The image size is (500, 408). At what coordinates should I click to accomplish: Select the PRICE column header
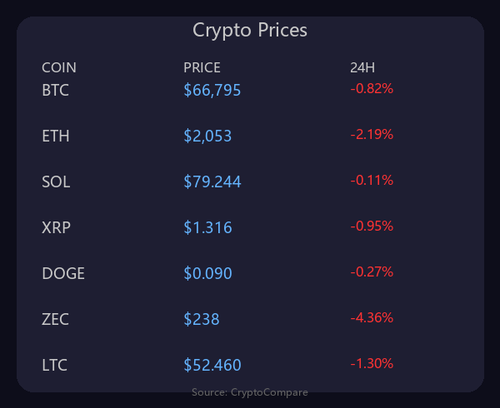pyautogui.click(x=202, y=68)
